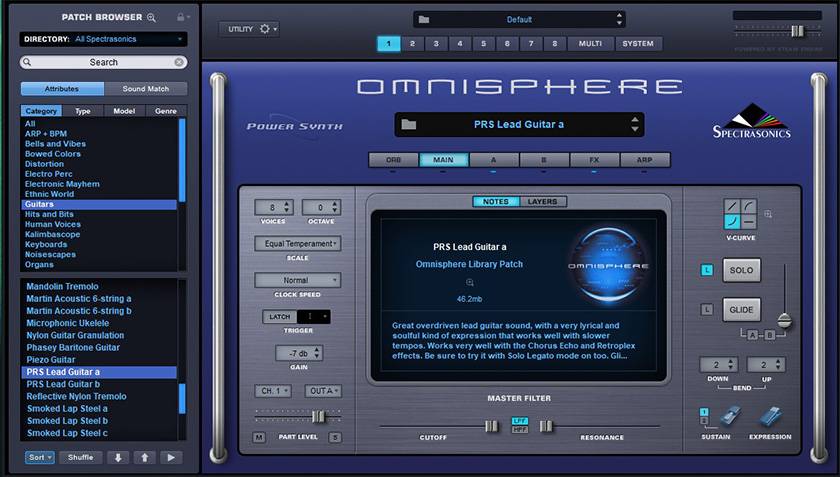This screenshot has height=477, width=840.
Task: Step patch up or down with PRS Lead Guitar a arrows
Action: (x=635, y=124)
